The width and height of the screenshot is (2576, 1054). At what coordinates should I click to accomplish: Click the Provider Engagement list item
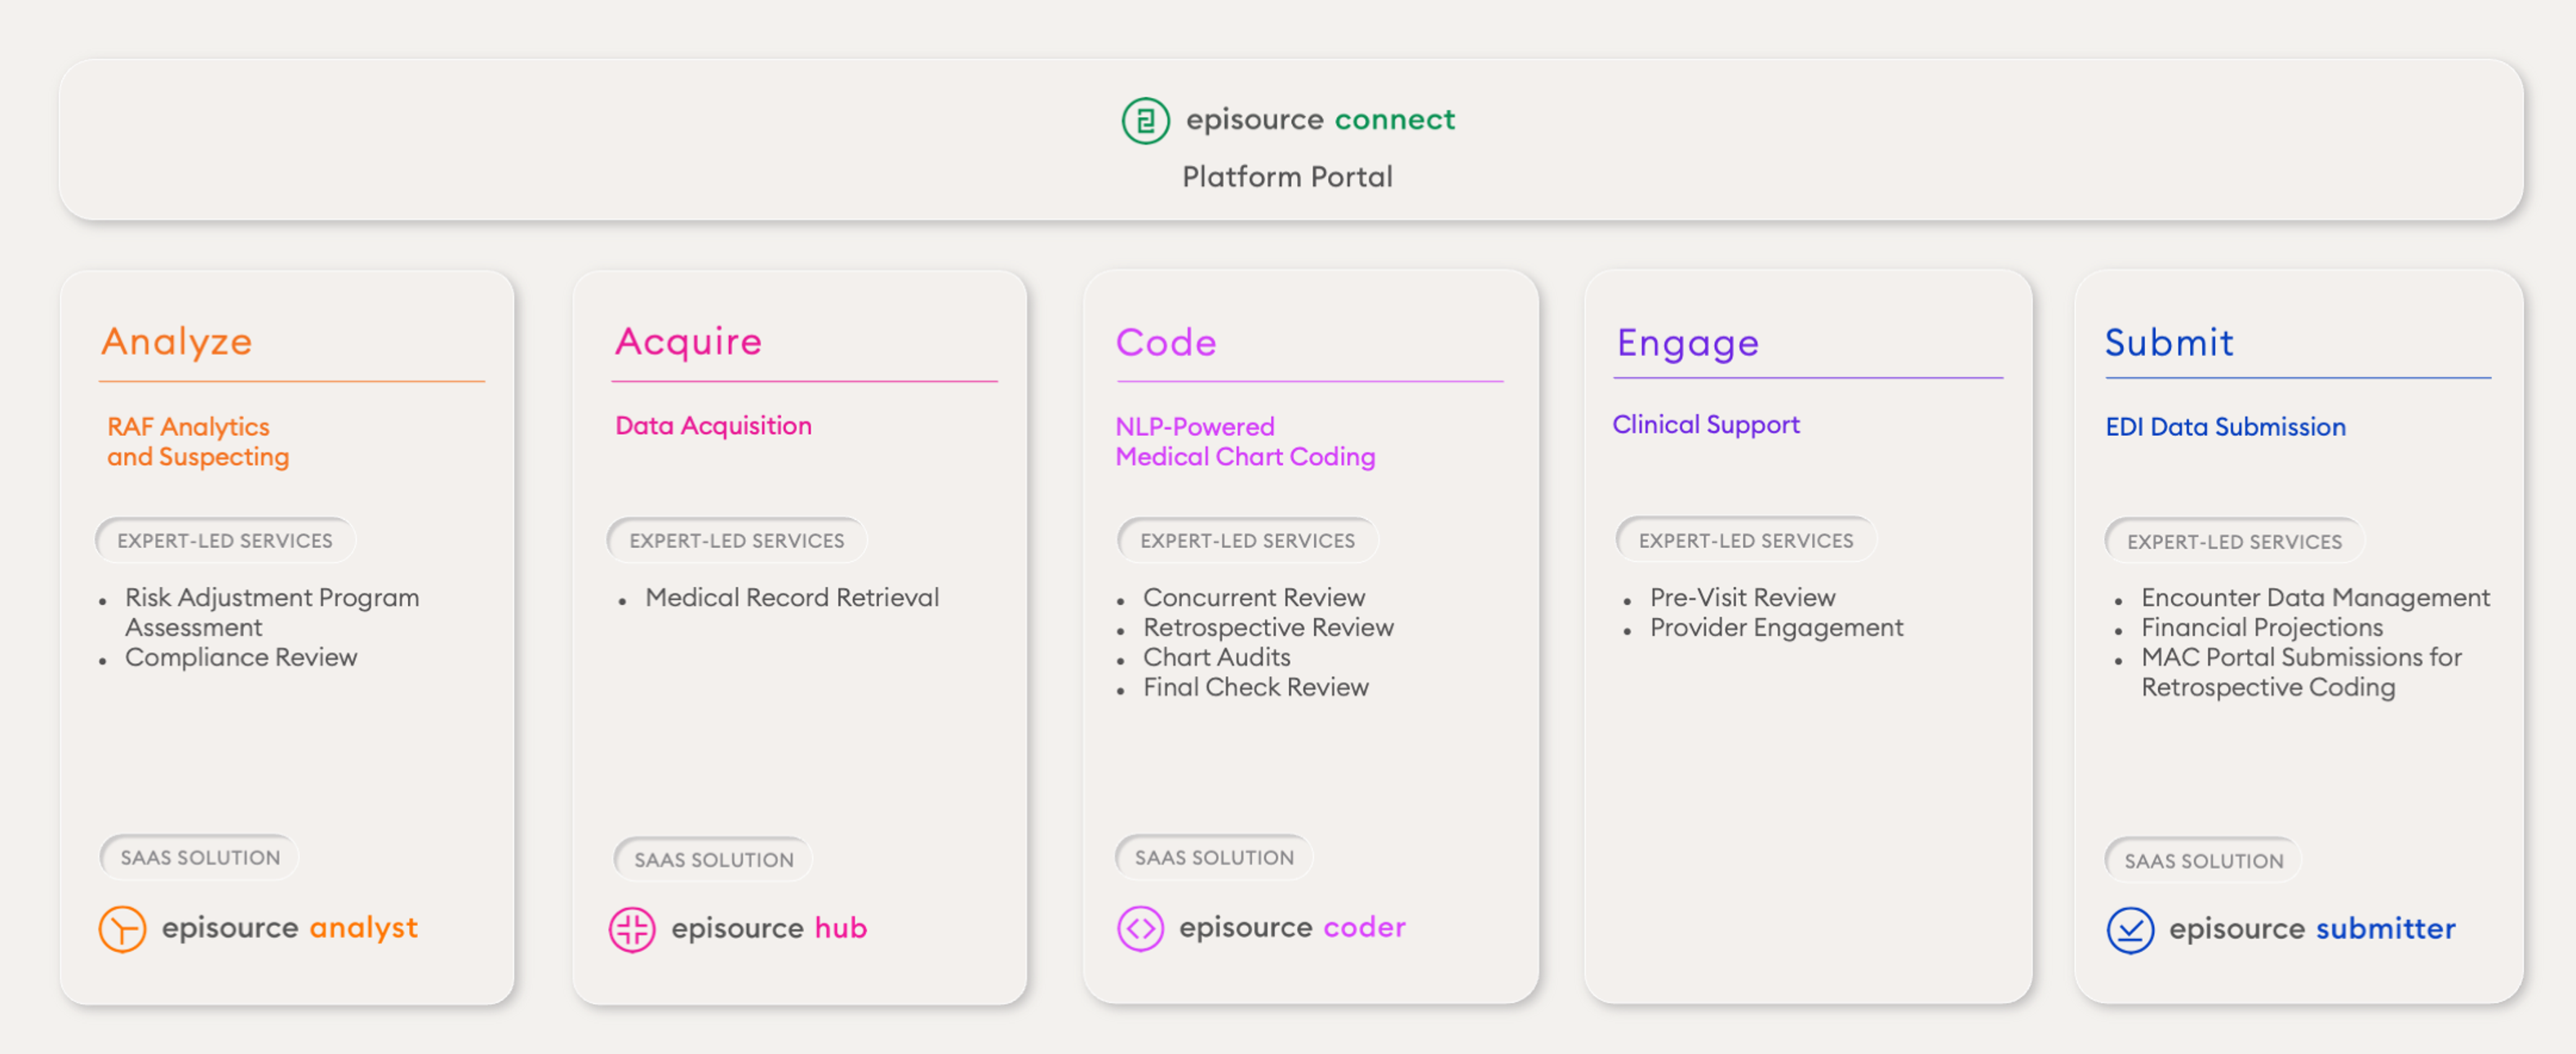[x=1776, y=628]
